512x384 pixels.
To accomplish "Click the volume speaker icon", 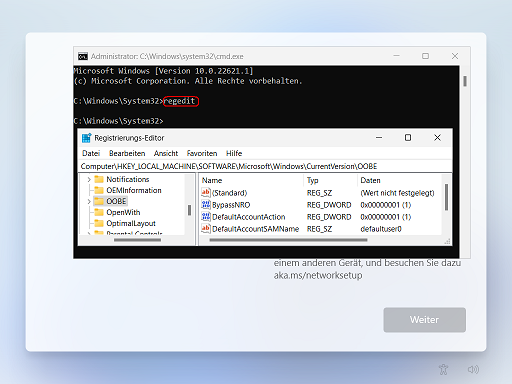I will tap(473, 369).
